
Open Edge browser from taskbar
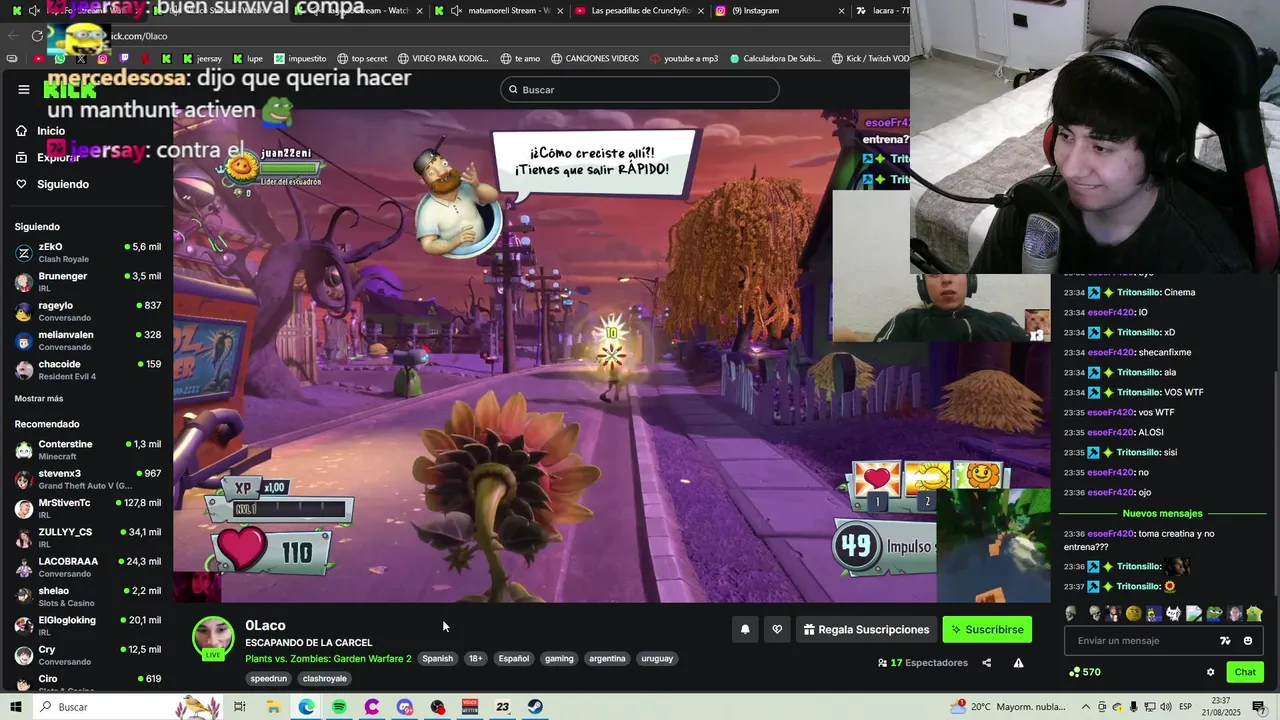click(x=306, y=707)
